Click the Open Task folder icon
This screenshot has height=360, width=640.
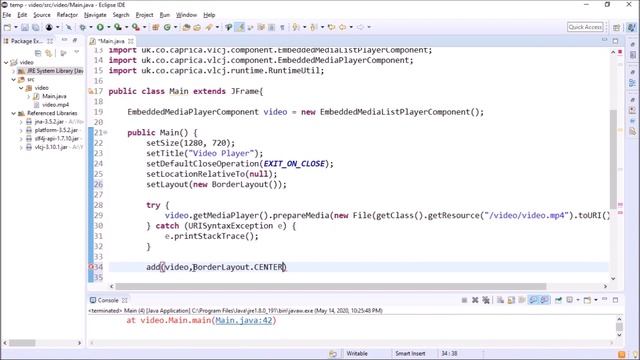[197, 27]
